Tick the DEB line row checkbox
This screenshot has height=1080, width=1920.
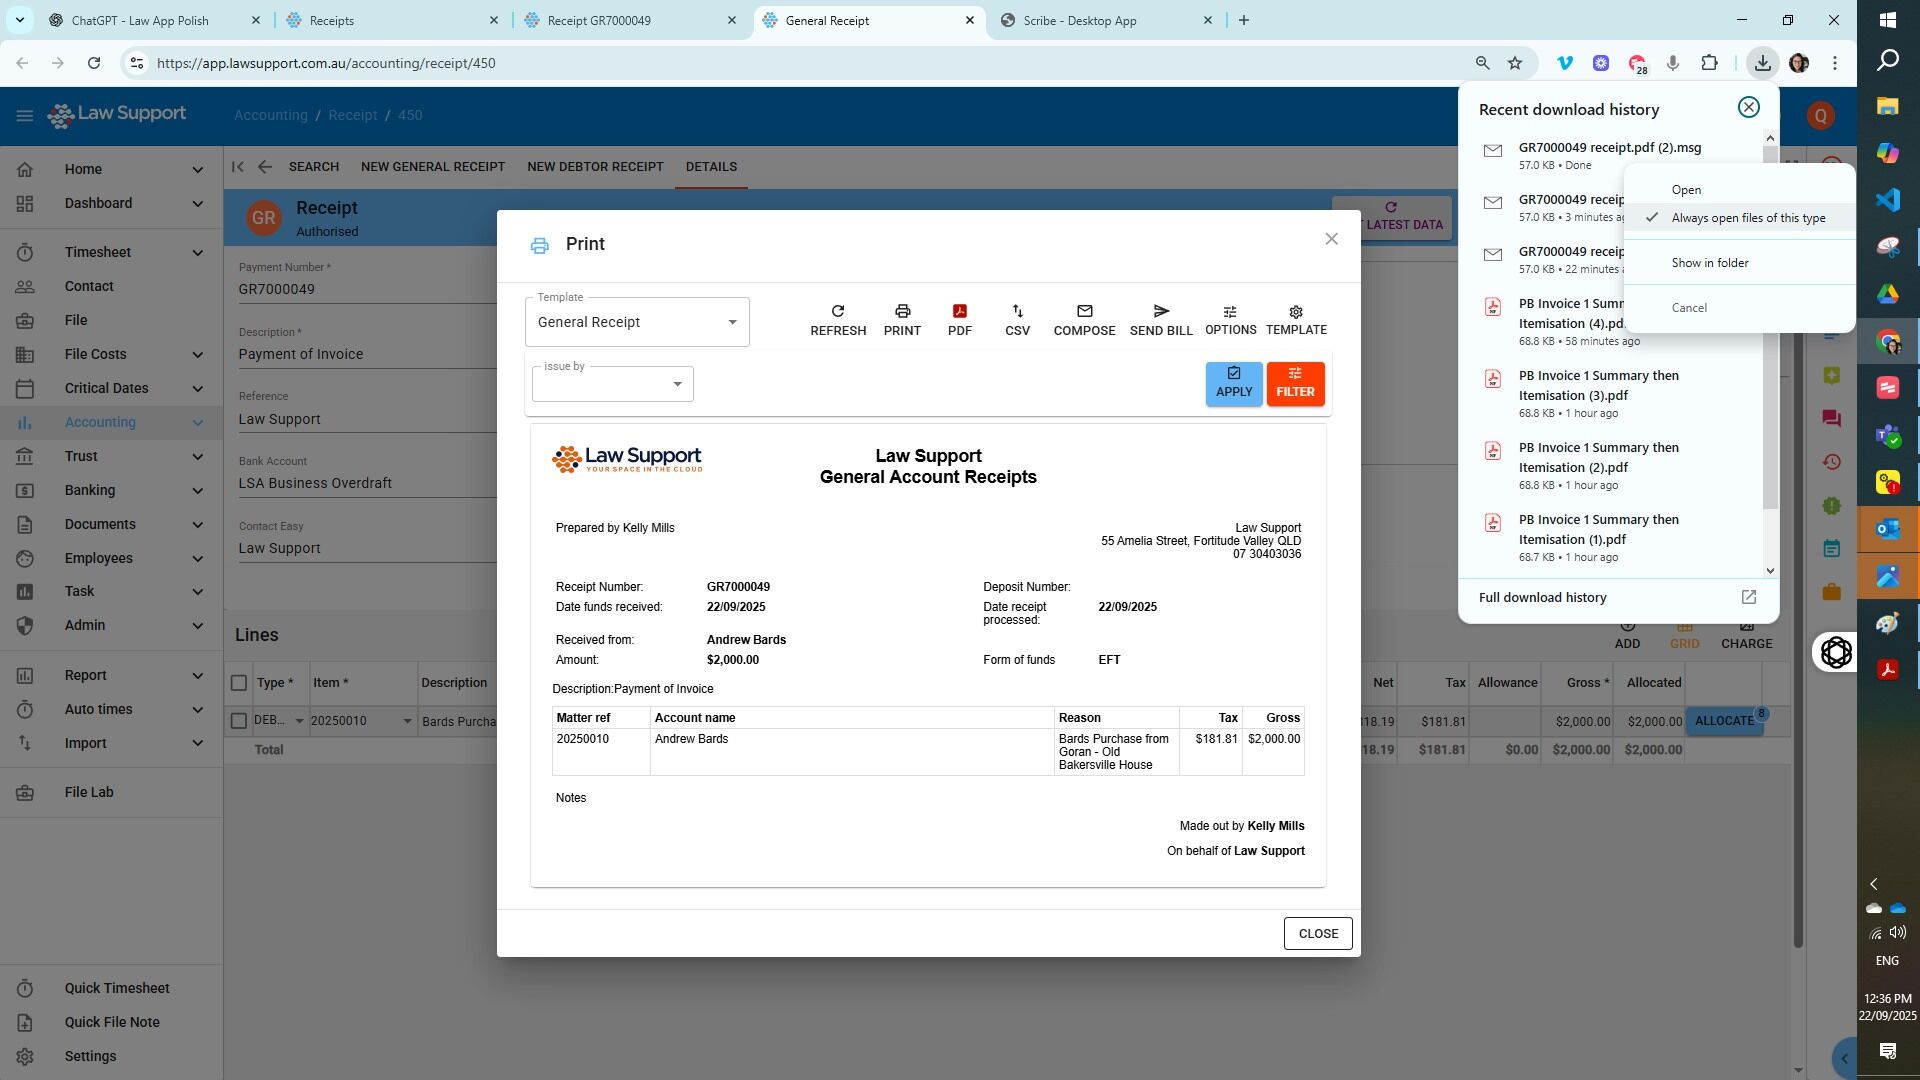(238, 721)
